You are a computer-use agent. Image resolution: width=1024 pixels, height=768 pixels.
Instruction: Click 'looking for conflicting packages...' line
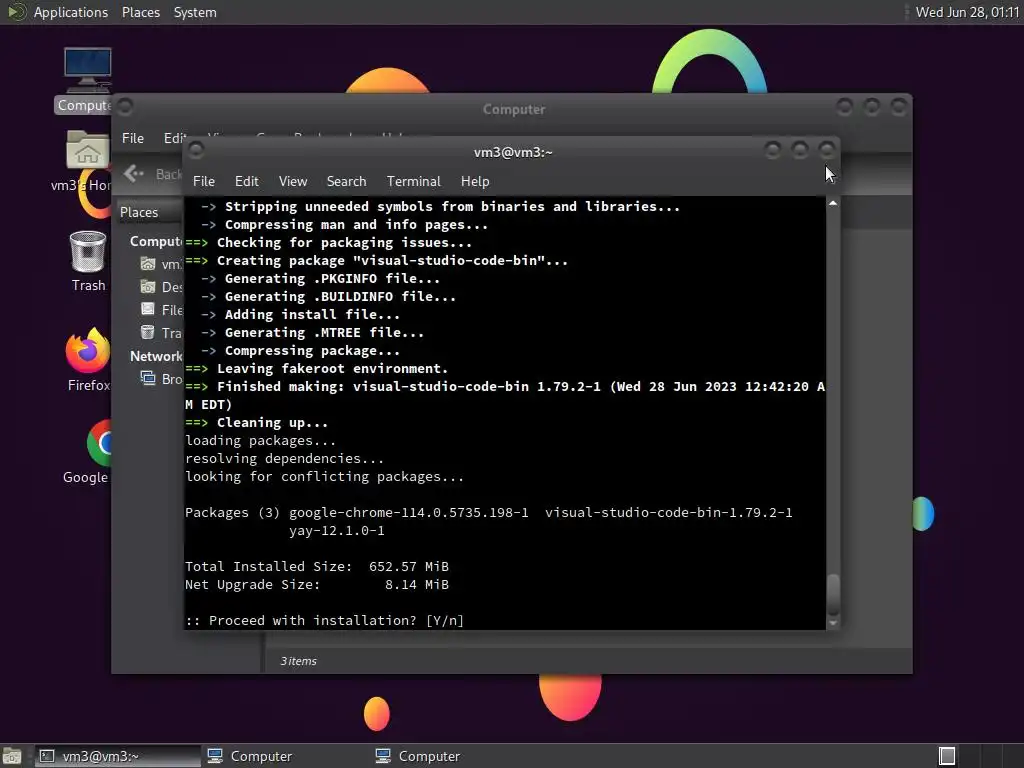[x=325, y=477]
